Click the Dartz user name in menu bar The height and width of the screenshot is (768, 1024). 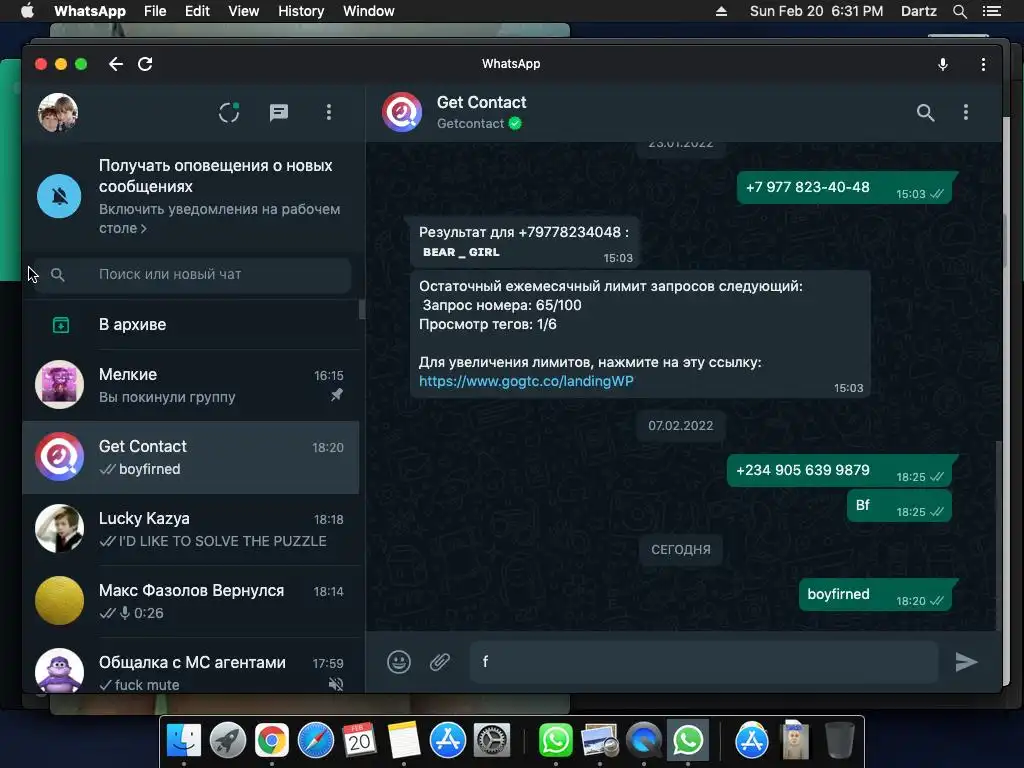pyautogui.click(x=919, y=11)
